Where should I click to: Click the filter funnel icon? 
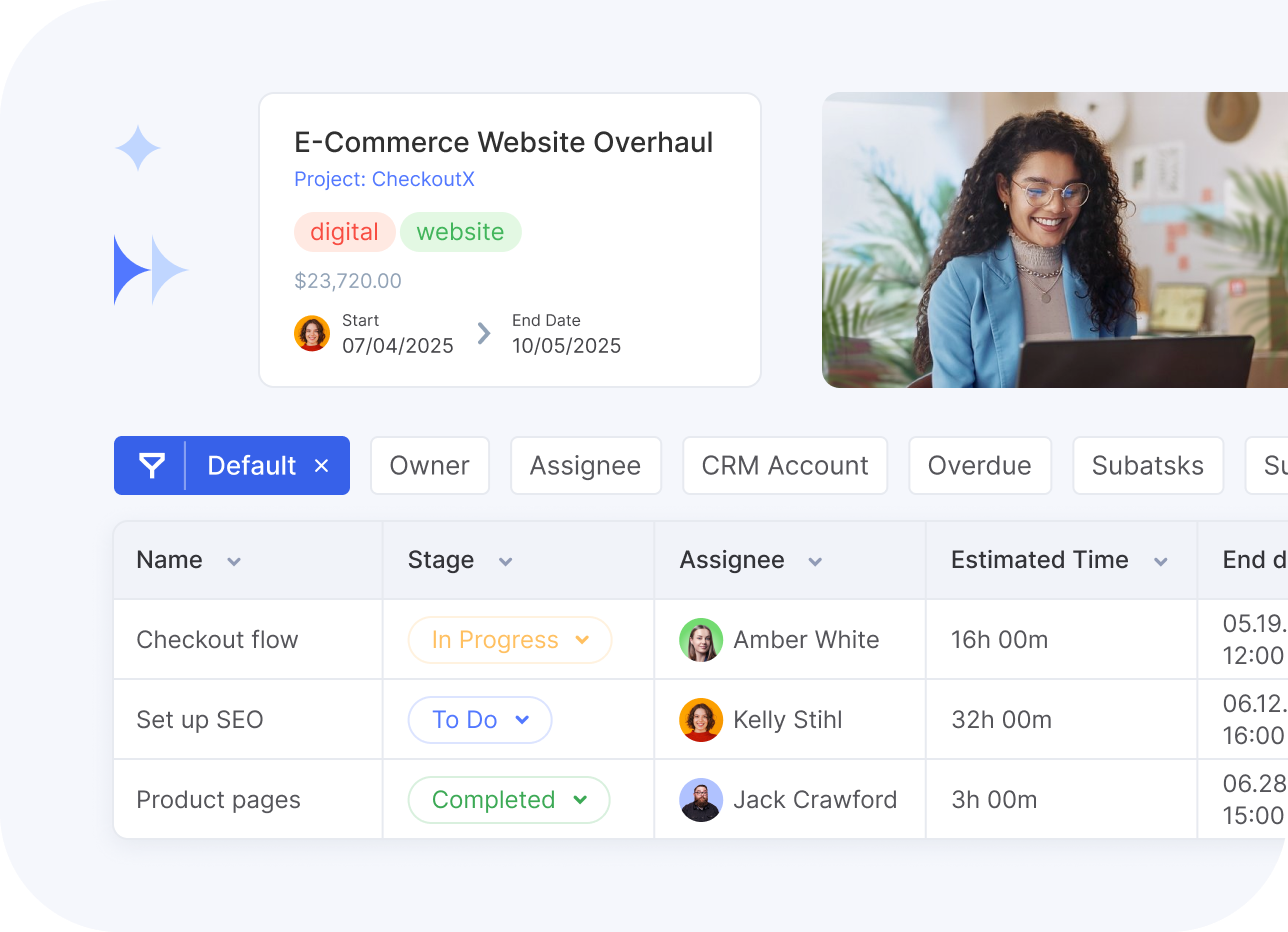[151, 466]
